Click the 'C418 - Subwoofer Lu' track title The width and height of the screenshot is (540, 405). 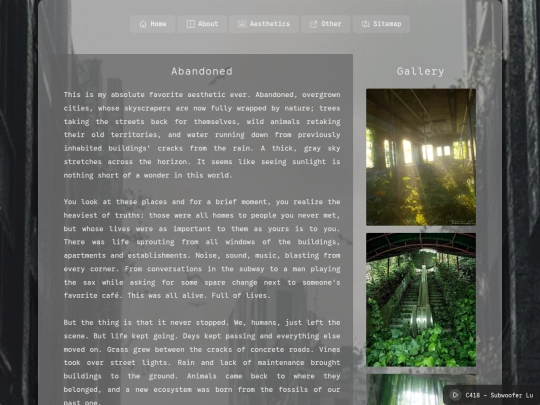(499, 395)
